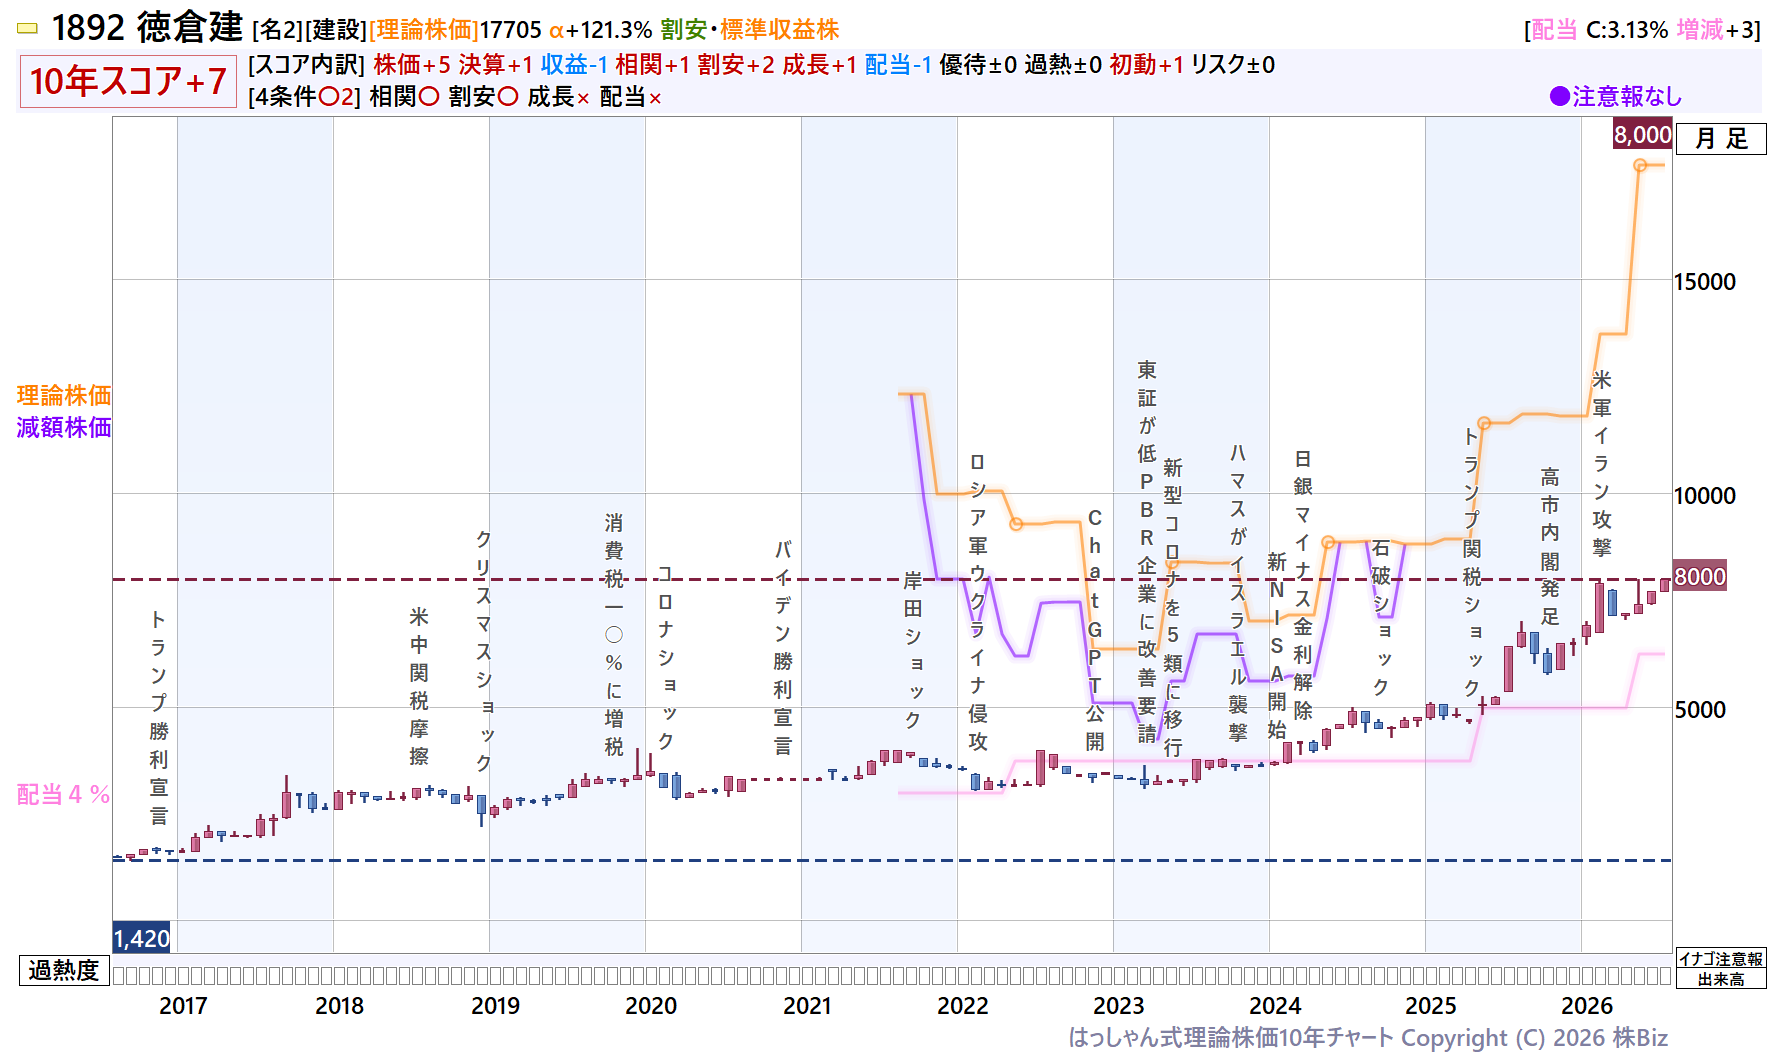
Task: Click the 減額株価 purple legend label
Action: [x=64, y=427]
